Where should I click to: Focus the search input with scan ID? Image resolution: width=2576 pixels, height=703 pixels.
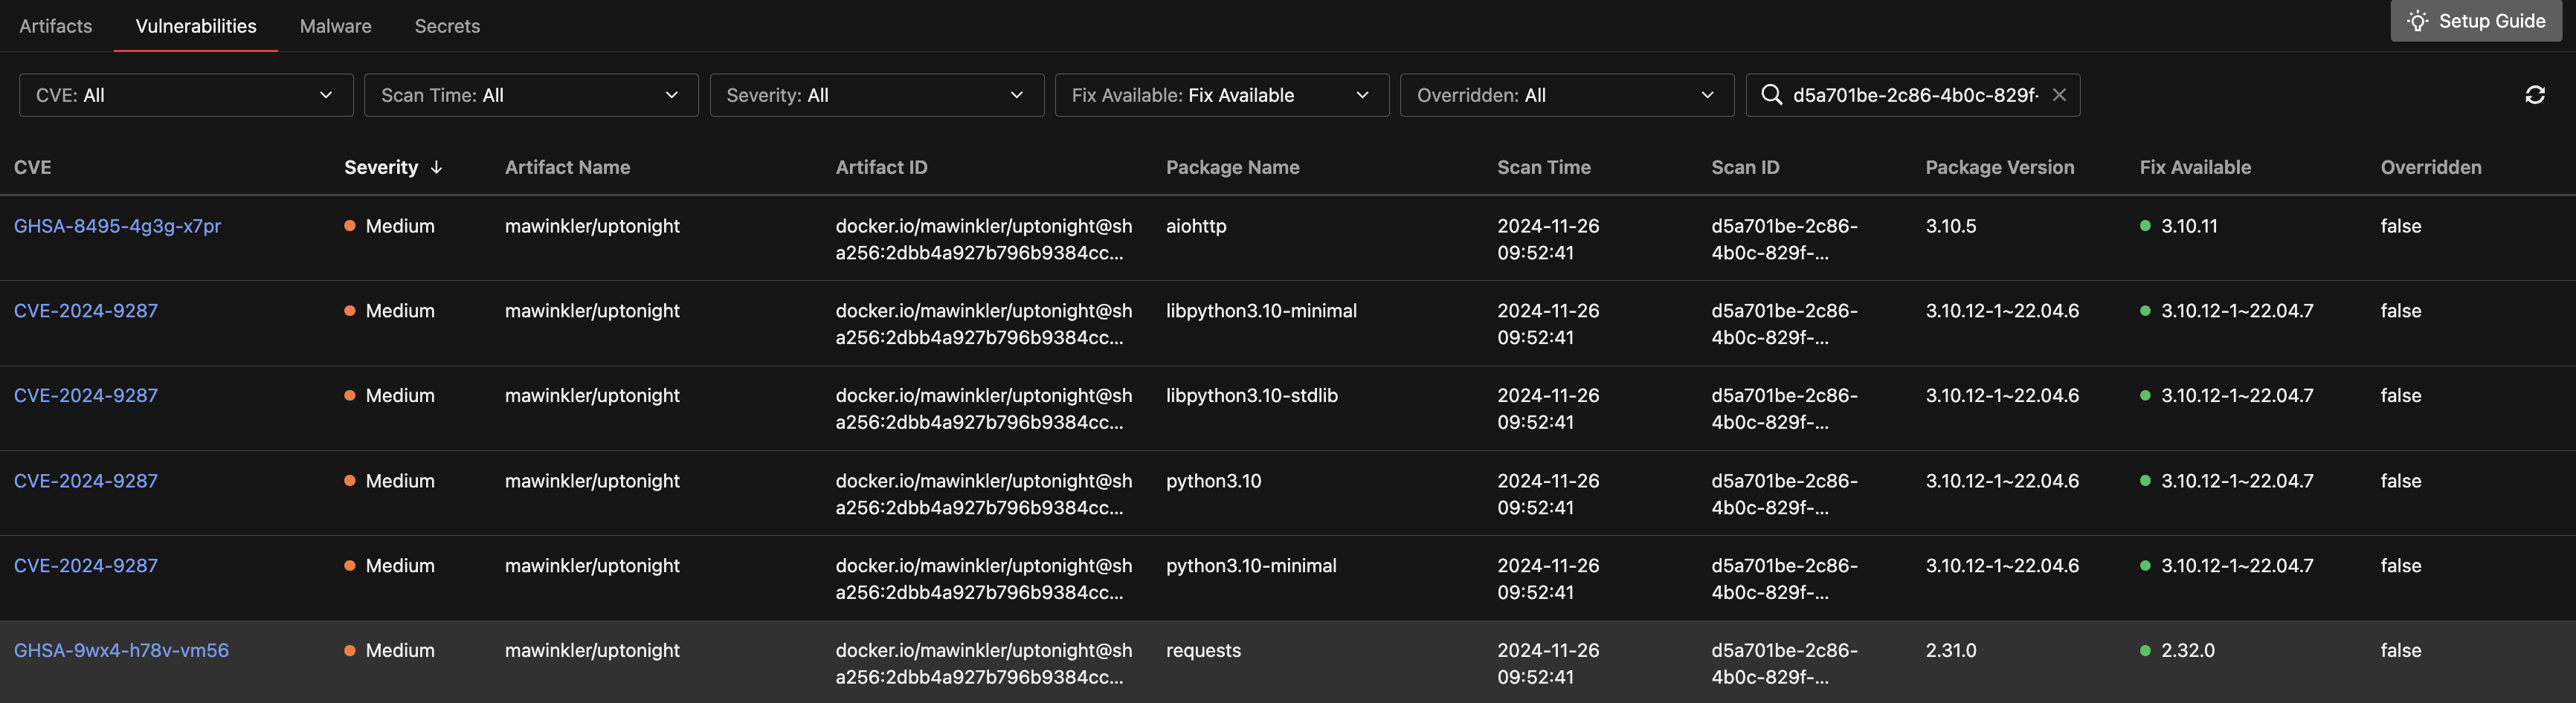(1914, 95)
